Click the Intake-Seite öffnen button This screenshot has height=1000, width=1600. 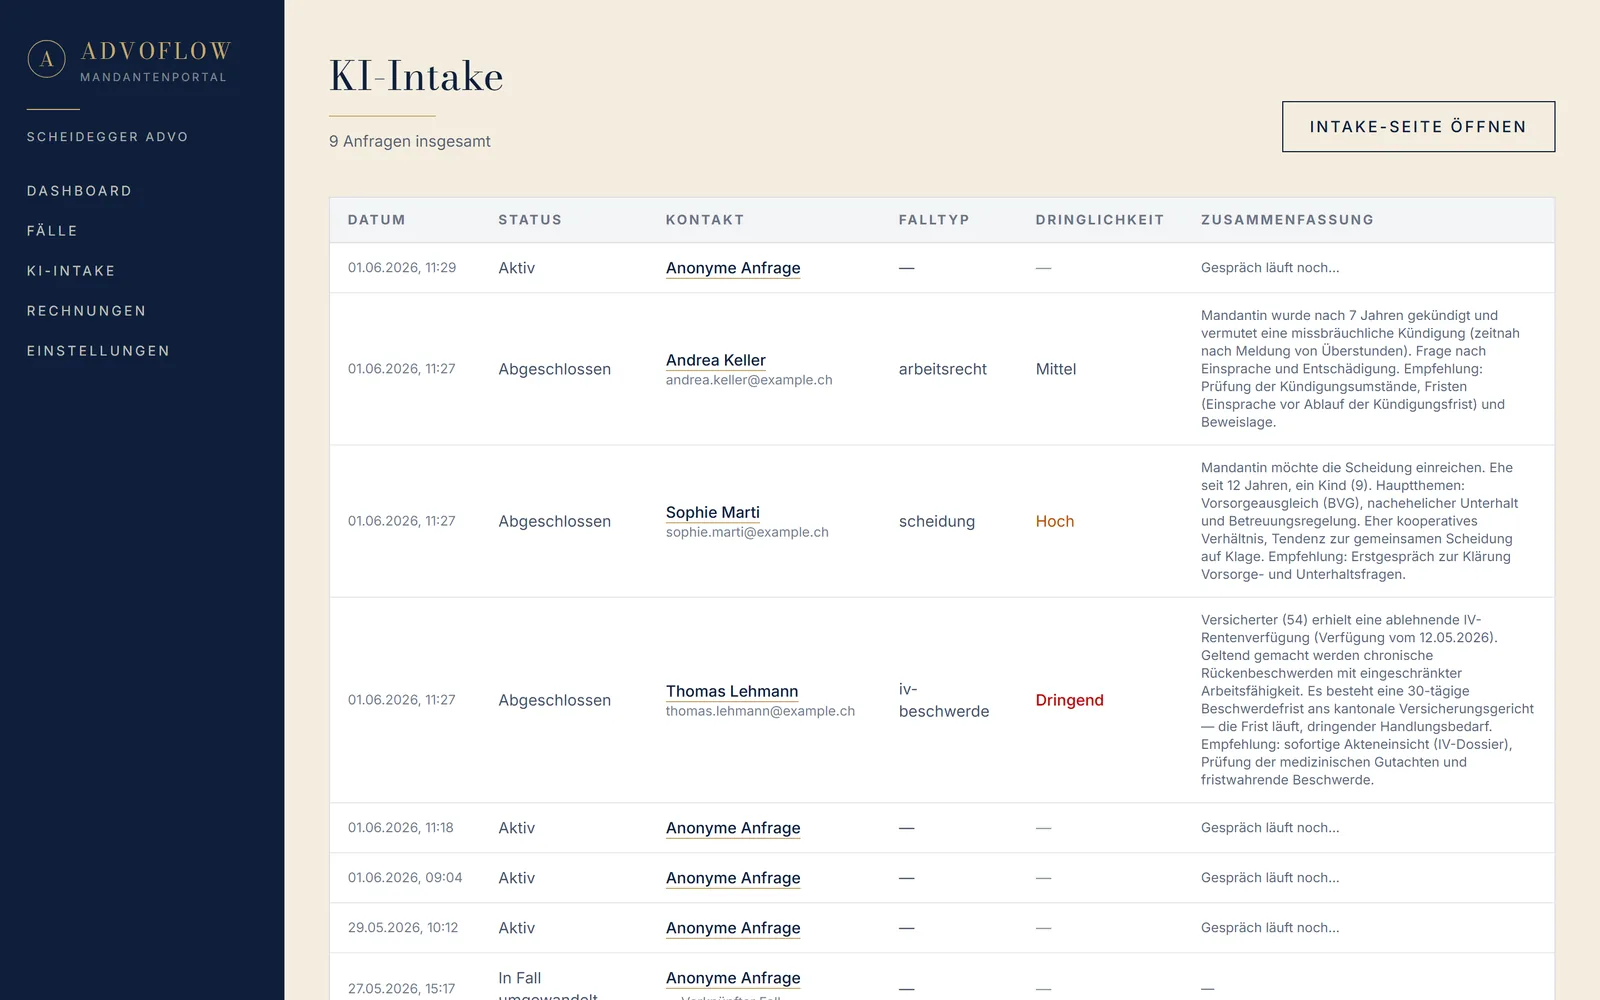[x=1418, y=127]
